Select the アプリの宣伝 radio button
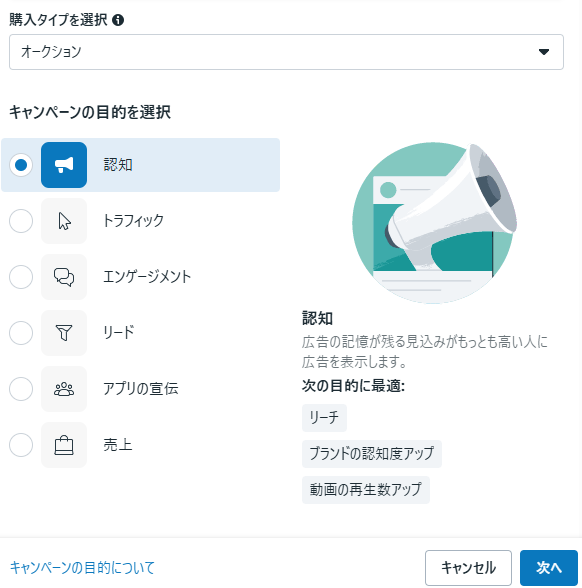The width and height of the screenshot is (582, 588). click(21, 389)
